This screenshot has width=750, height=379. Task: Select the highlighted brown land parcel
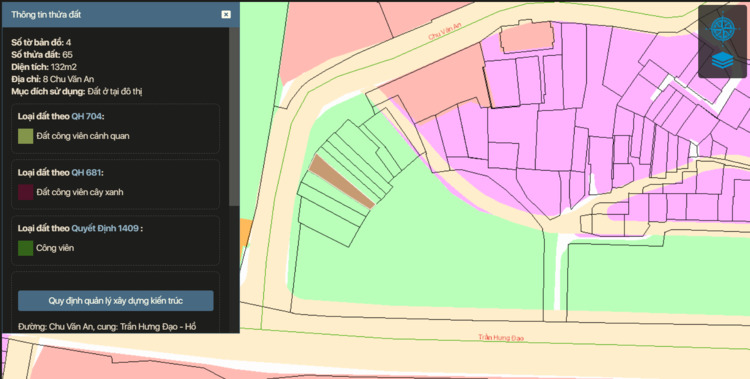pos(342,182)
